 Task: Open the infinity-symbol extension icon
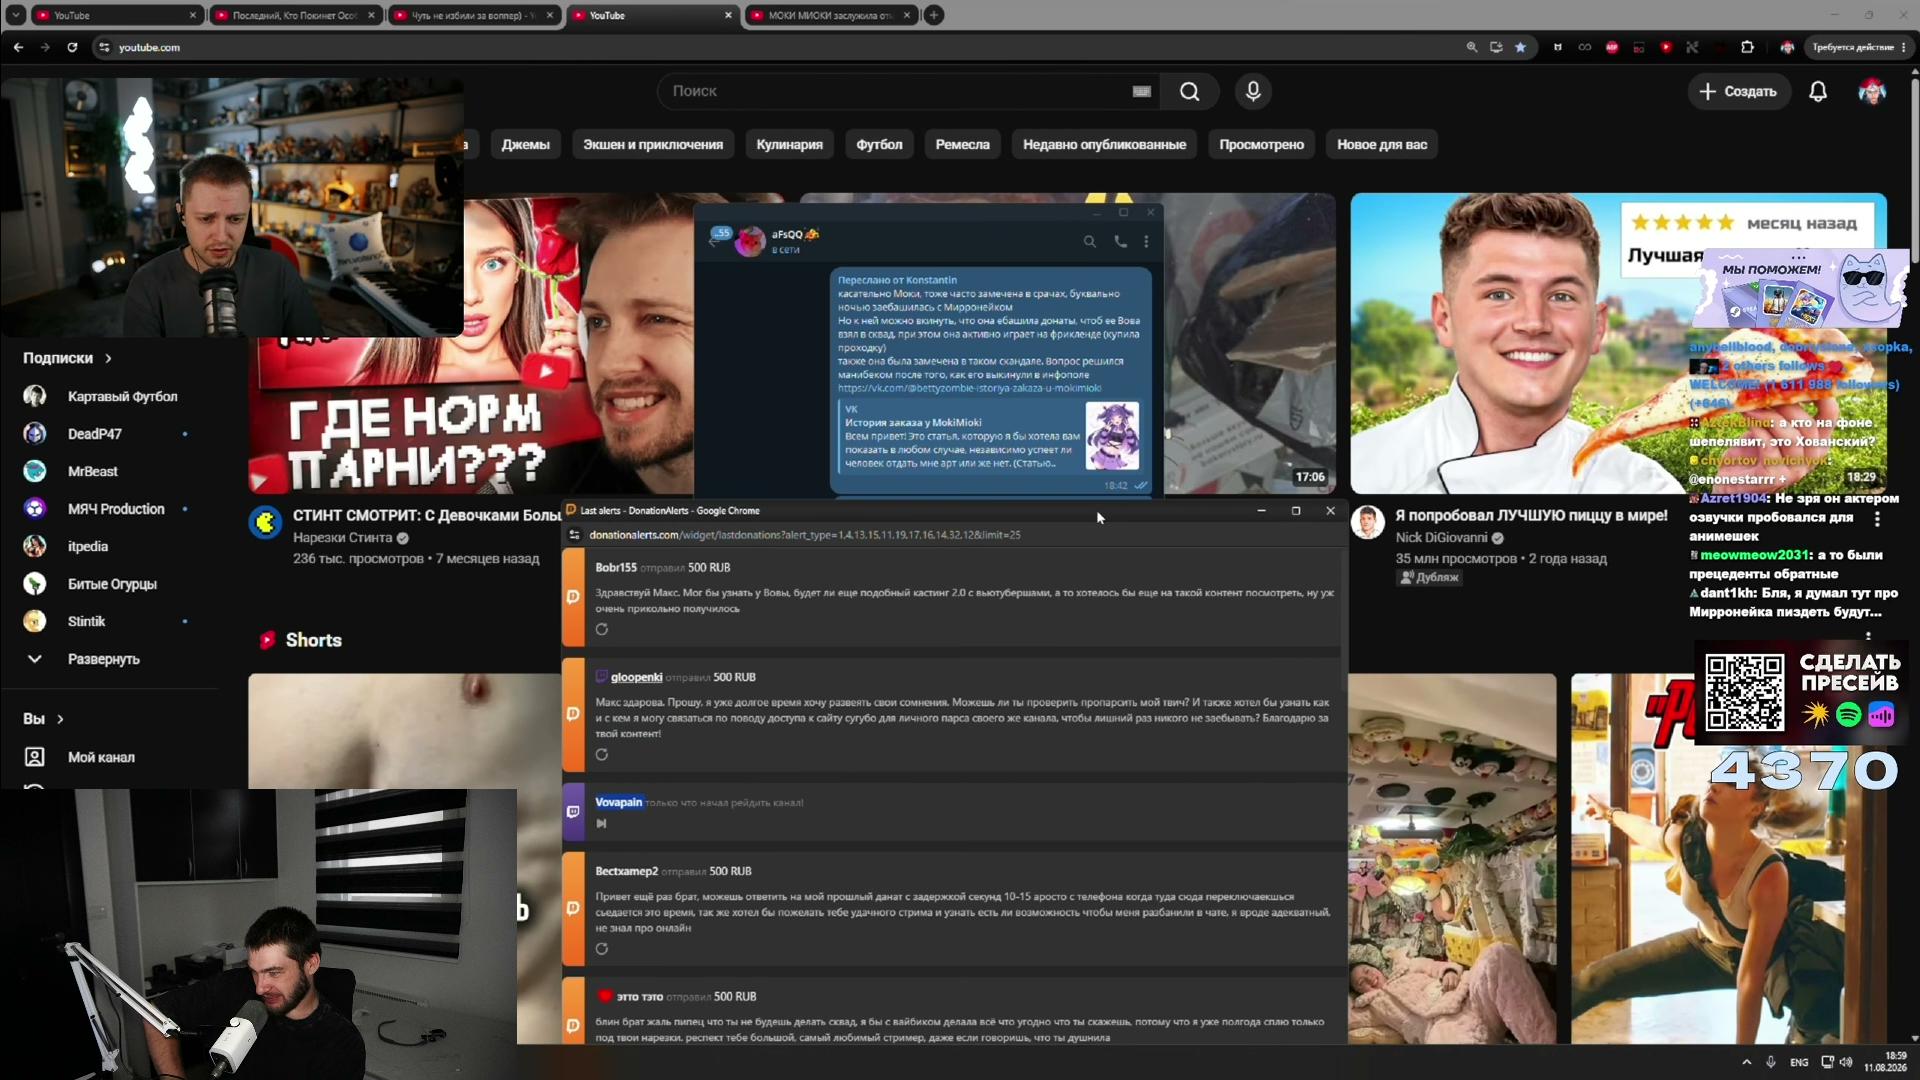pyautogui.click(x=1585, y=47)
